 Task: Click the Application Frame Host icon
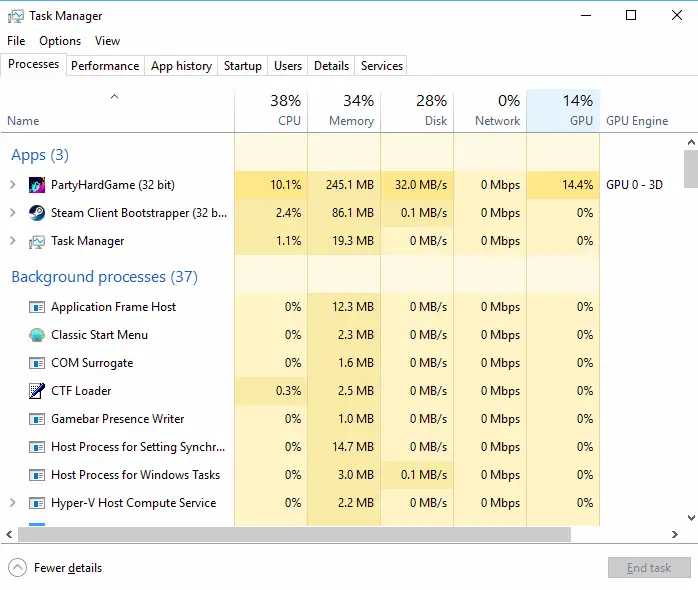coord(37,307)
